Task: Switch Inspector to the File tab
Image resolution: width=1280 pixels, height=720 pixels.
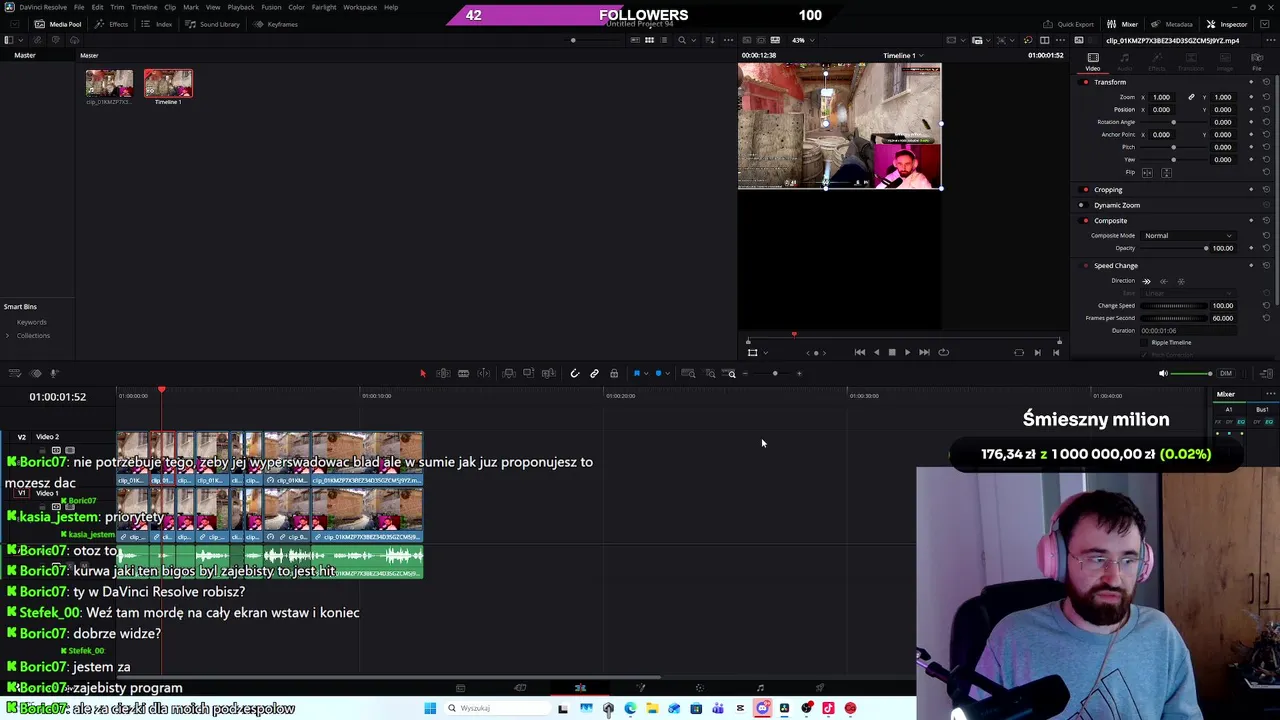Action: tap(1257, 62)
